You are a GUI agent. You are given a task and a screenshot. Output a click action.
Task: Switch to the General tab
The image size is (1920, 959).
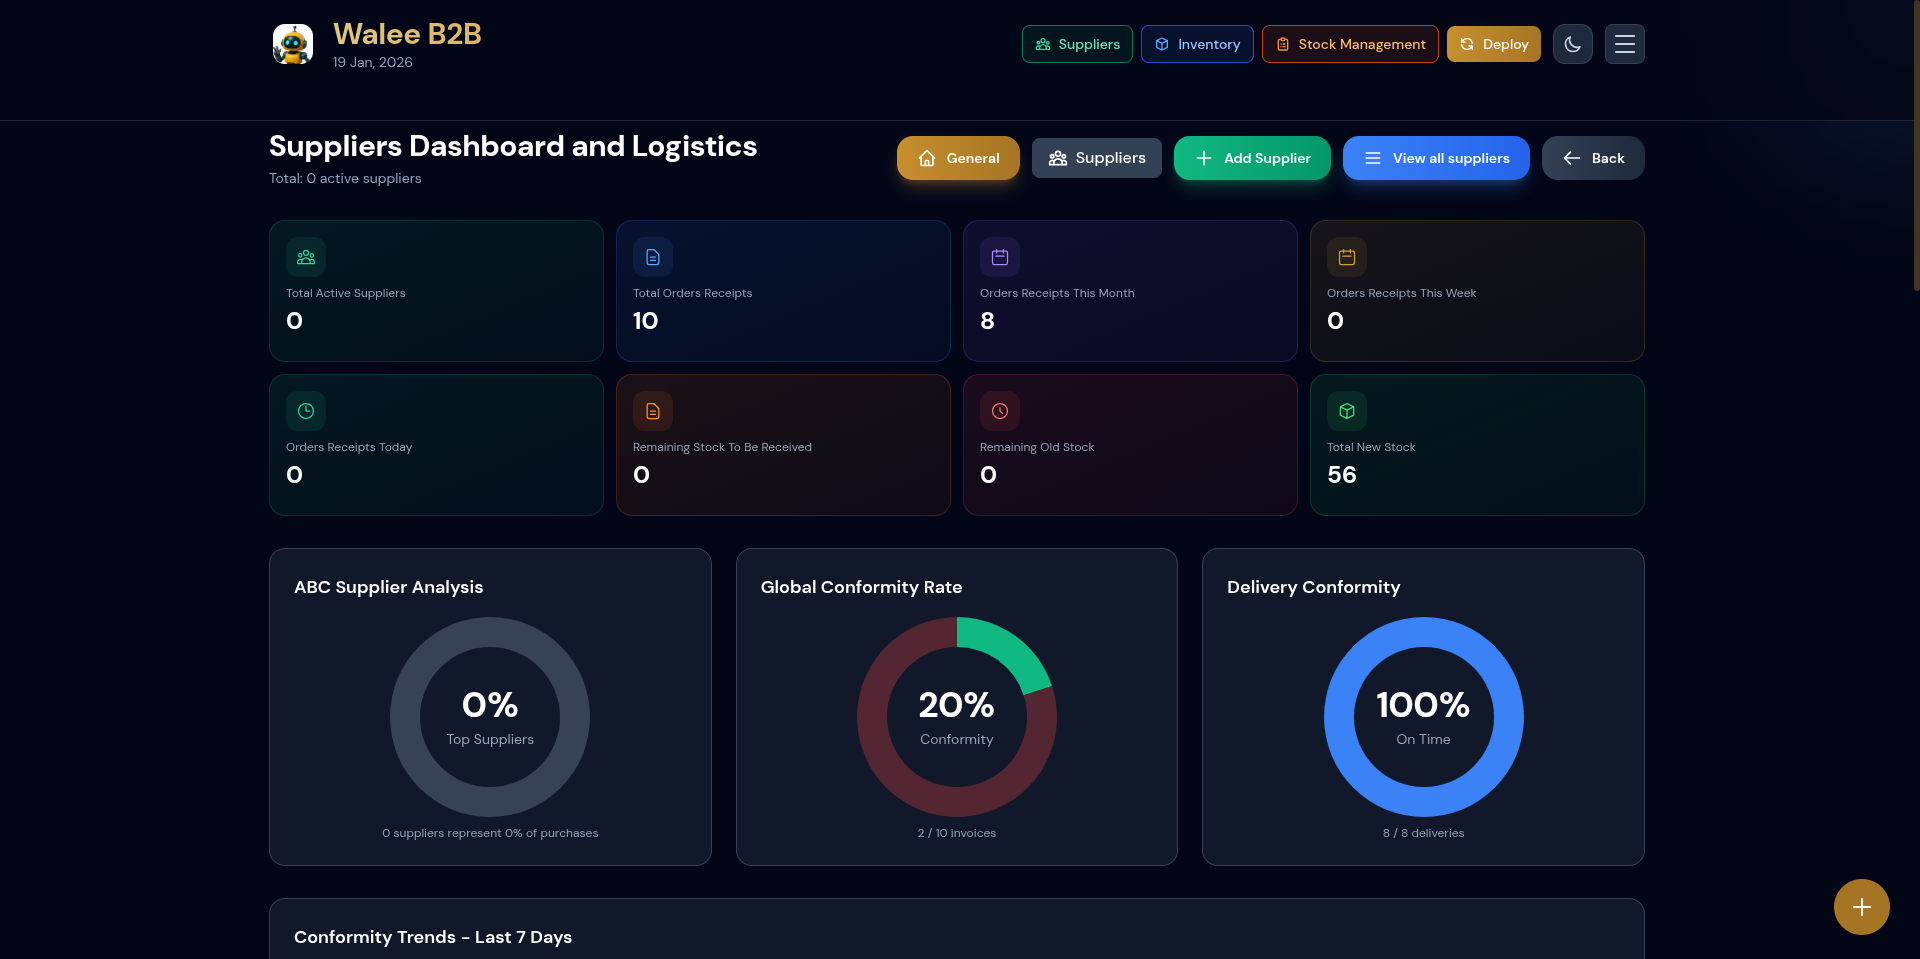[x=957, y=158]
